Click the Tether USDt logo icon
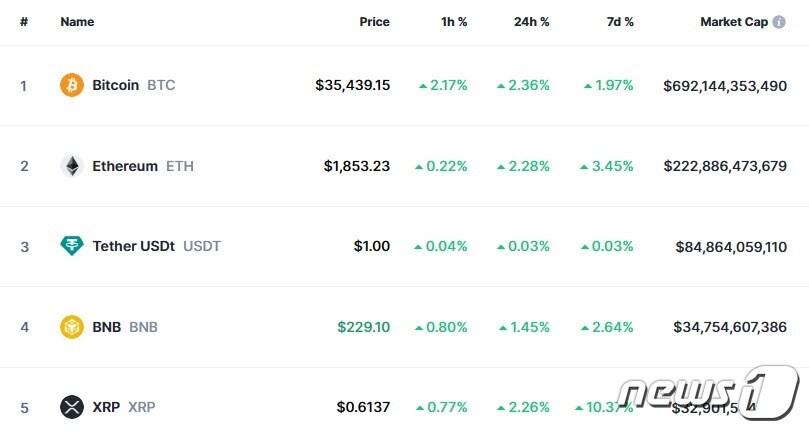Image resolution: width=809 pixels, height=432 pixels. (x=72, y=246)
